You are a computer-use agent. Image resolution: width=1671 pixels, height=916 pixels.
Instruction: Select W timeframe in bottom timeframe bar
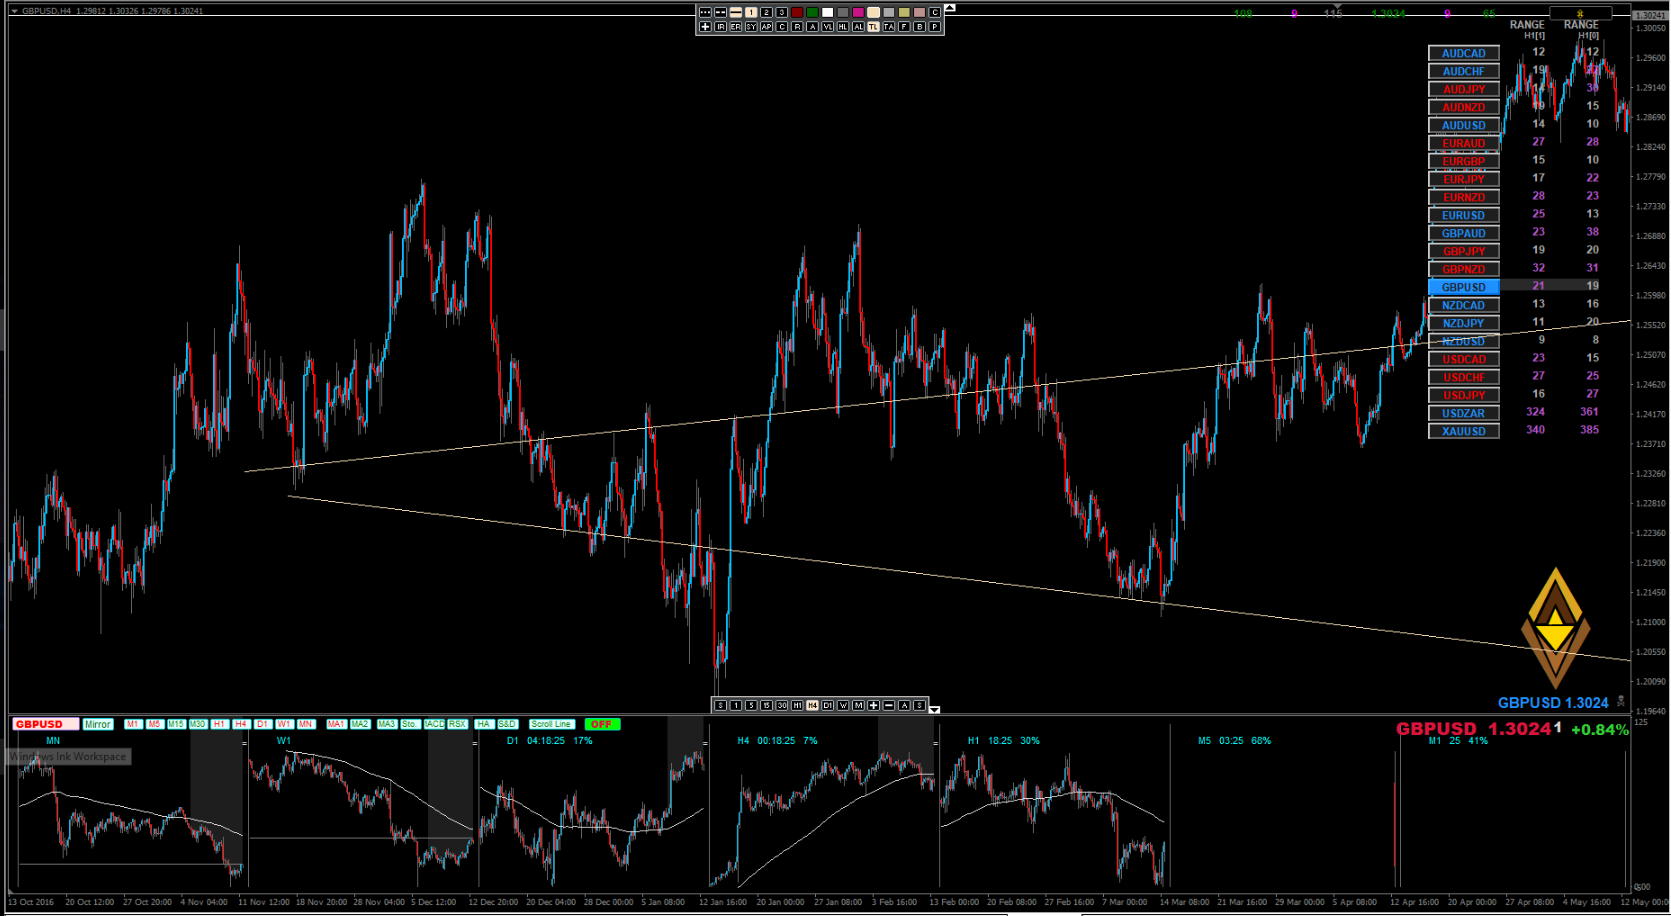tap(843, 706)
